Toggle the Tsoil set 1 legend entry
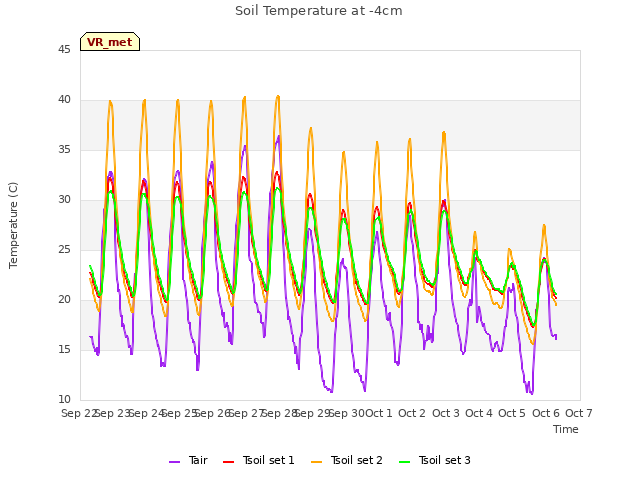This screenshot has height=480, width=640. (x=258, y=460)
